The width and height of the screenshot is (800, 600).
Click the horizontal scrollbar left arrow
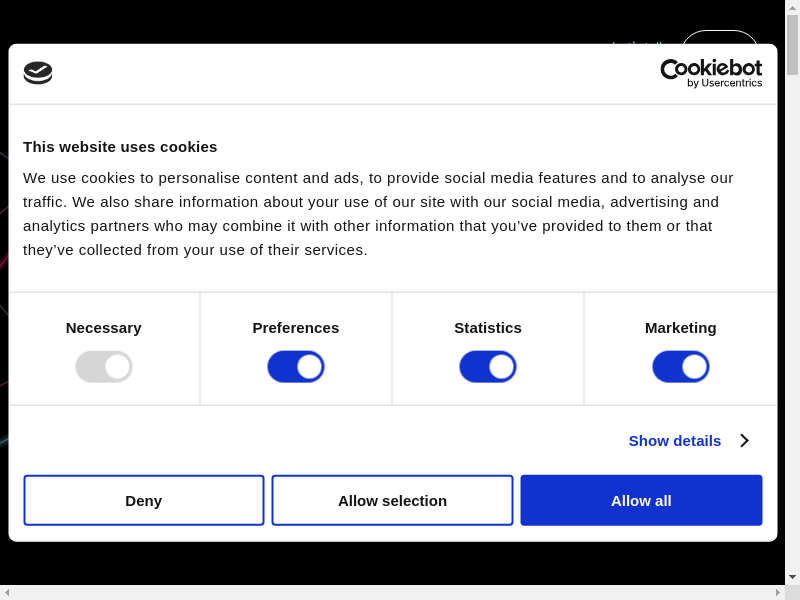pyautogui.click(x=7, y=592)
